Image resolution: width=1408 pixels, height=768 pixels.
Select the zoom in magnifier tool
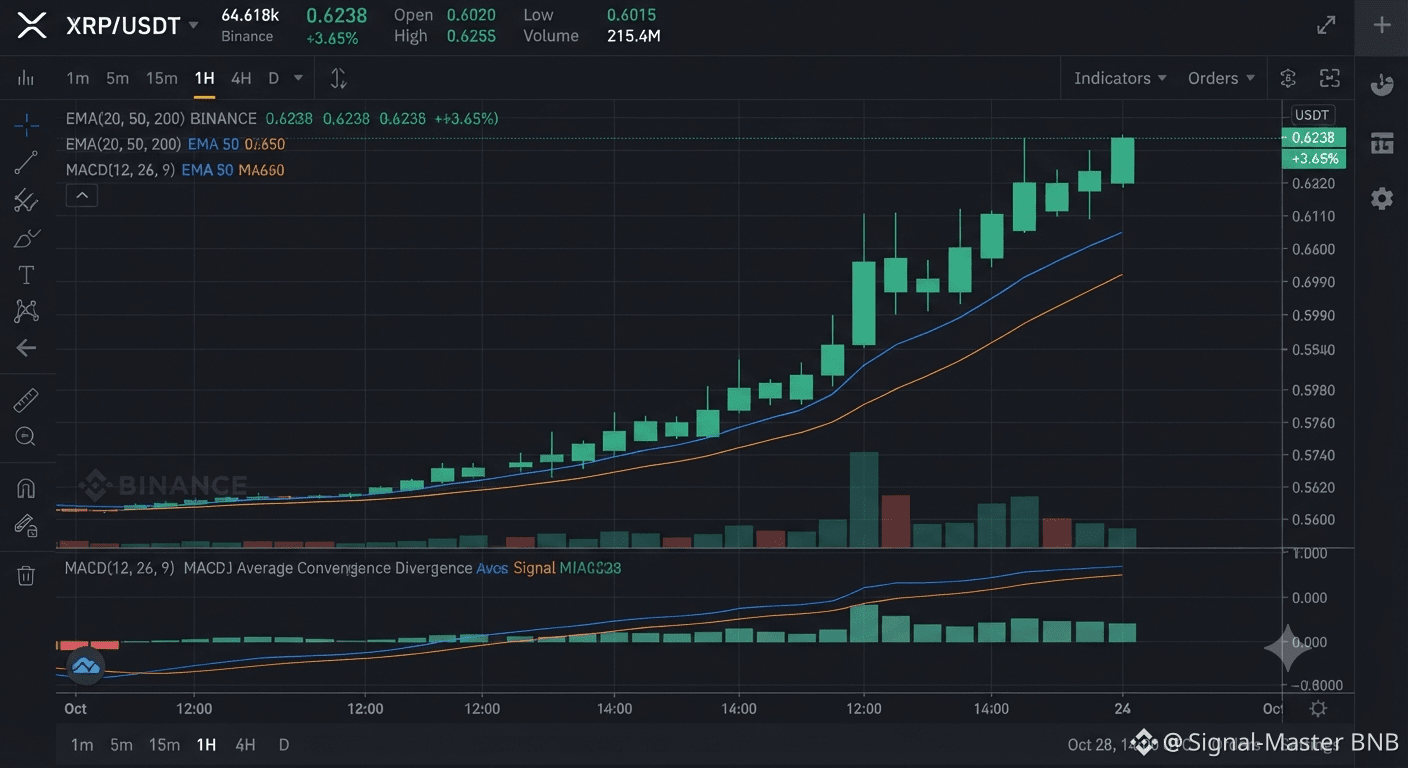click(26, 437)
